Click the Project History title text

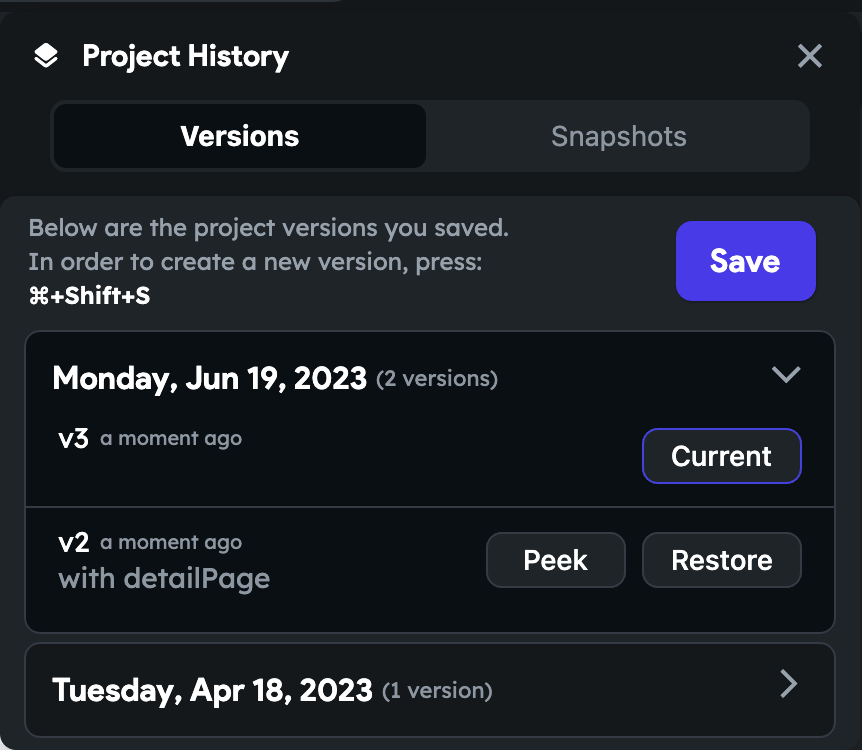(184, 56)
